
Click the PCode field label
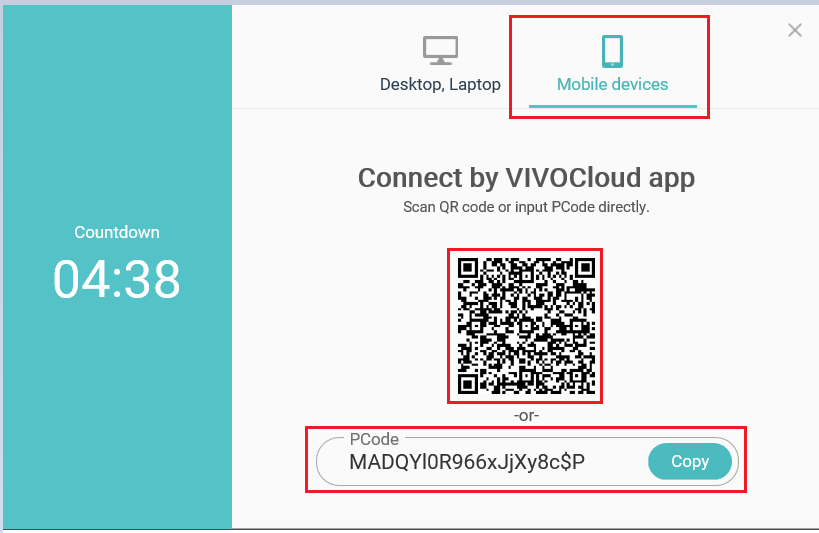[374, 439]
